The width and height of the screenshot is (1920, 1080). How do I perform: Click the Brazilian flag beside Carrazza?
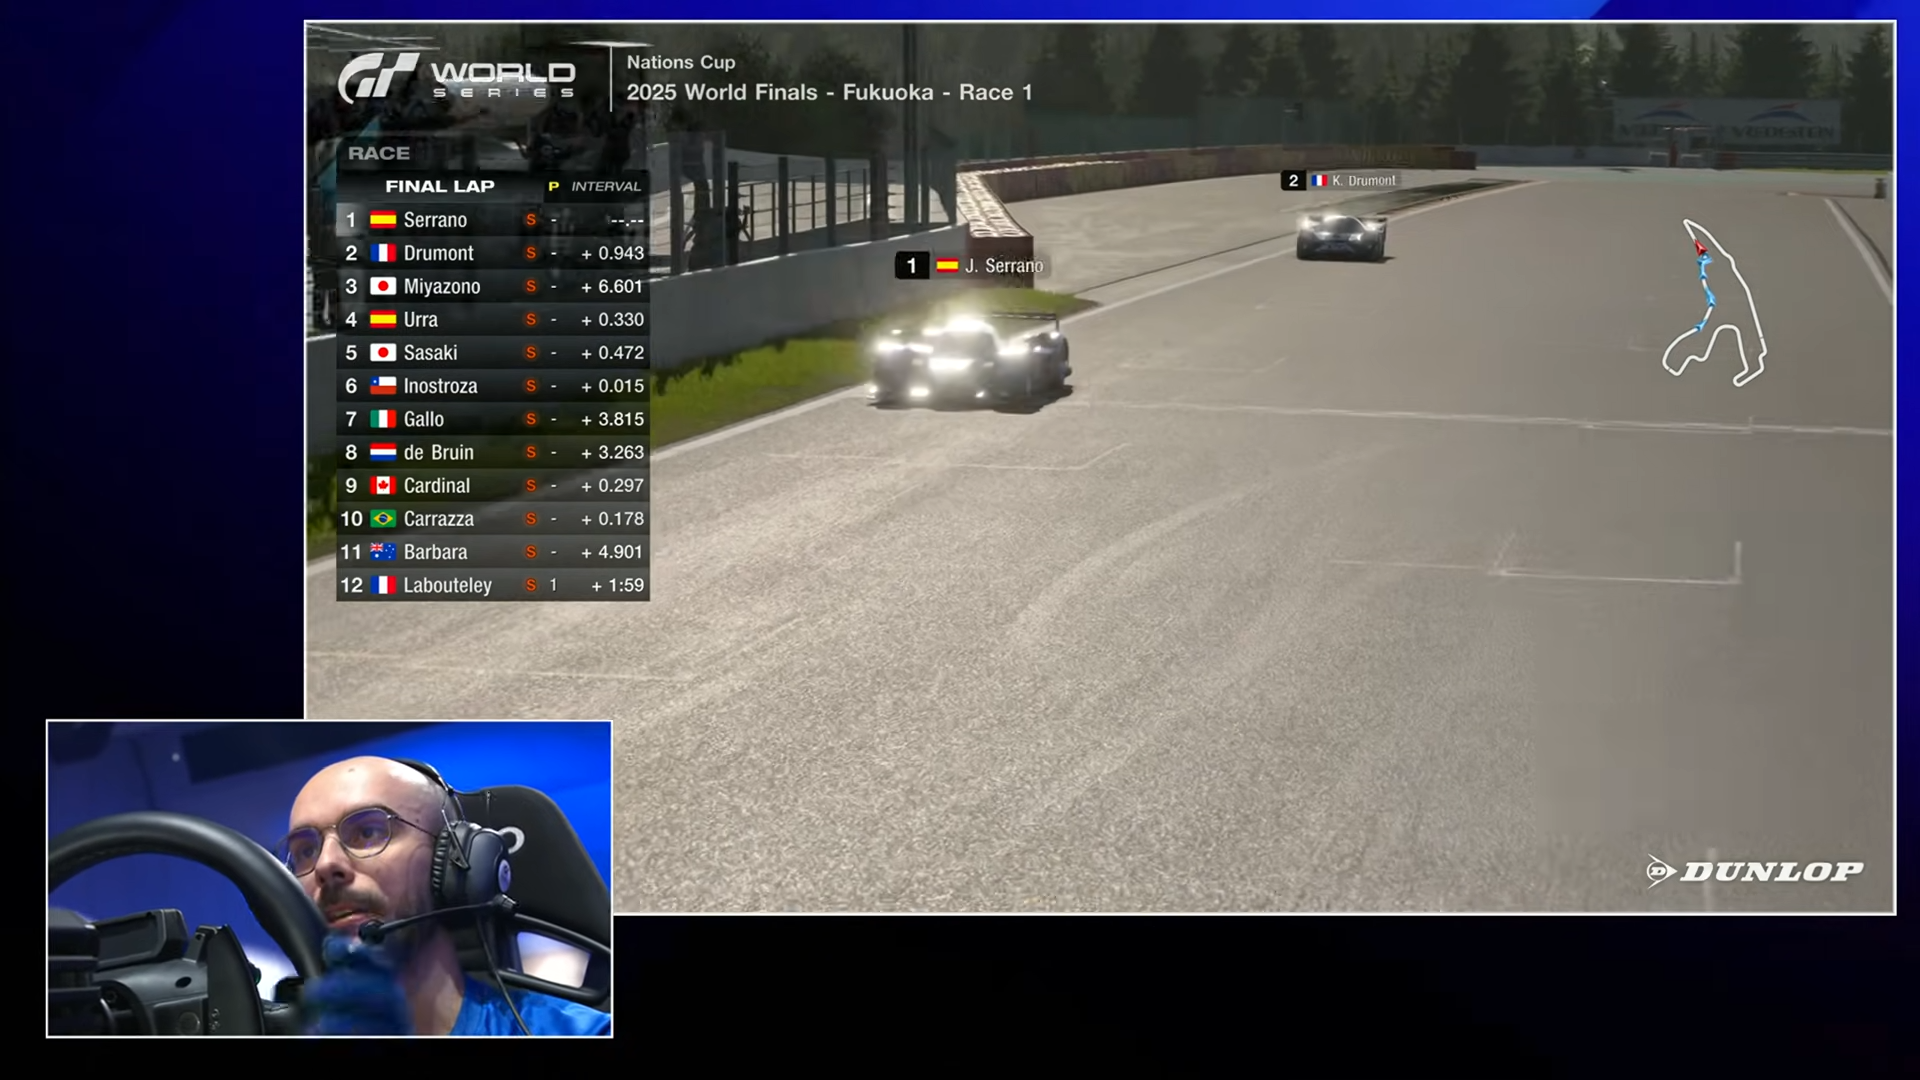tap(383, 519)
